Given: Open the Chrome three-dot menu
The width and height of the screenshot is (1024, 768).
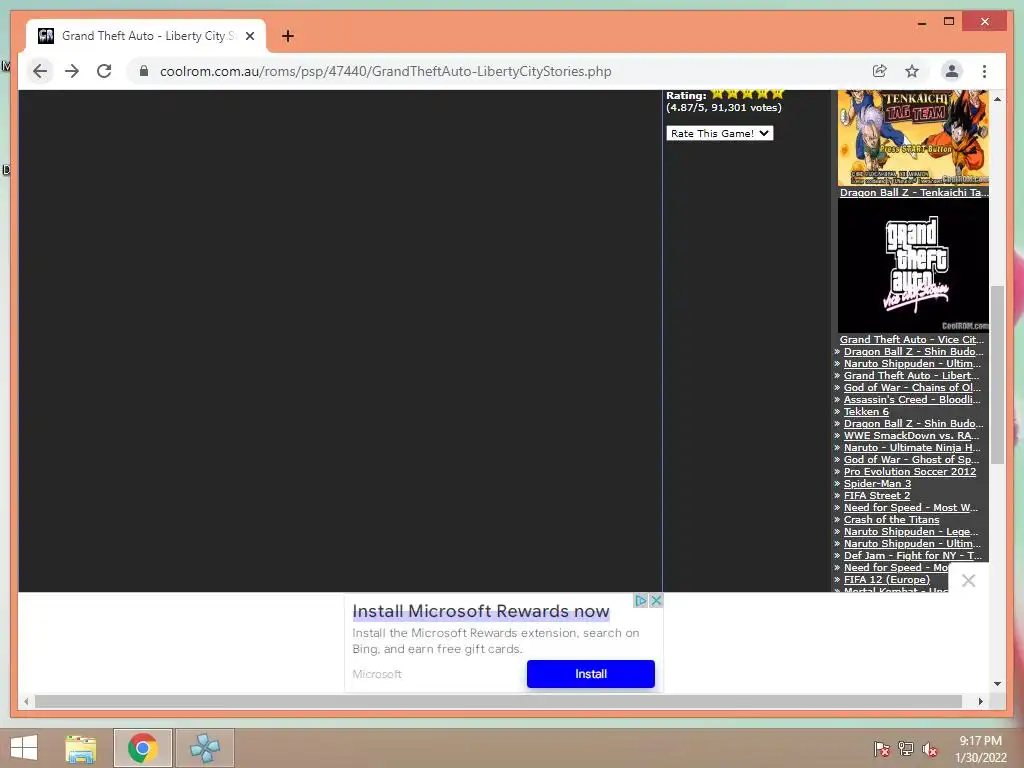Looking at the screenshot, I should [x=984, y=71].
